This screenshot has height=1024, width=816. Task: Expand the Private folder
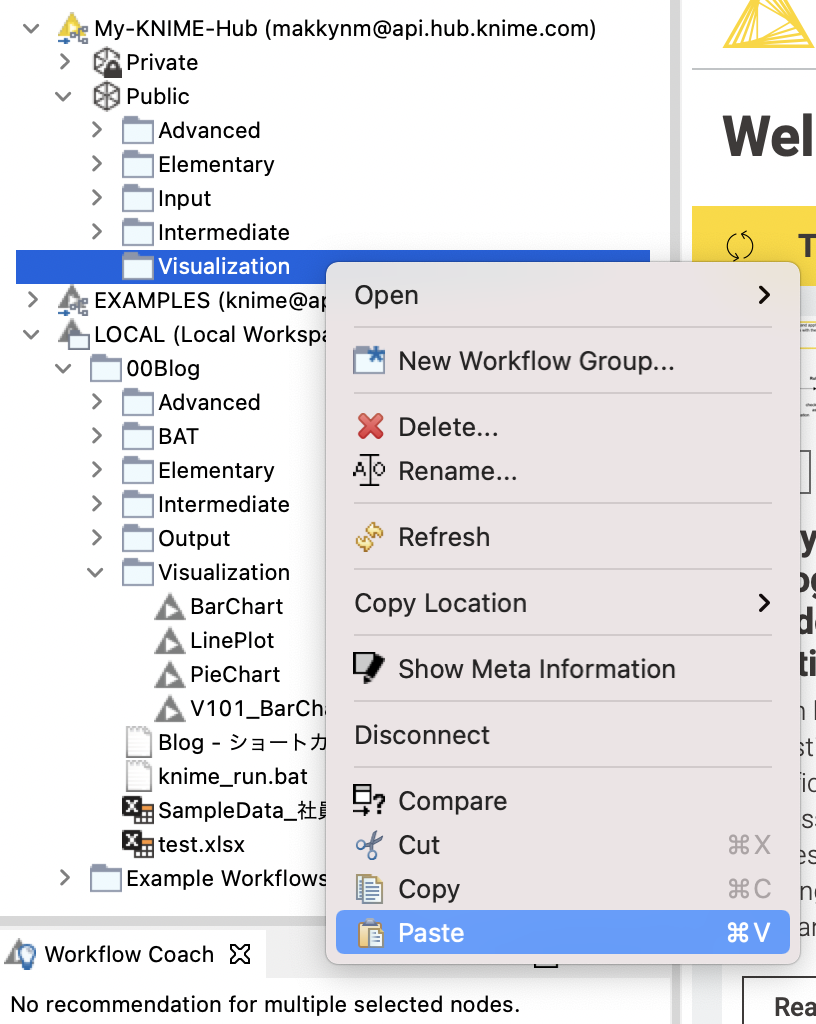pos(64,62)
